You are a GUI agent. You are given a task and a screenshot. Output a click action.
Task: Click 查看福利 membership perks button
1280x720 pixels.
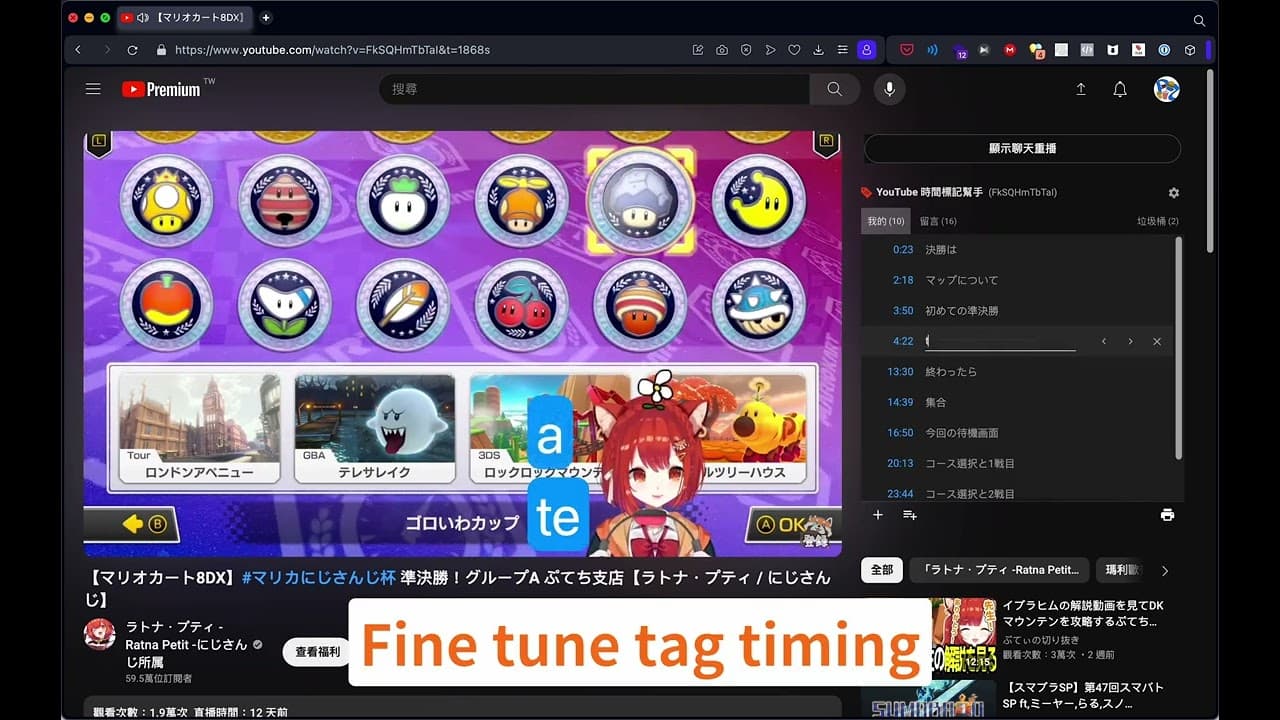(317, 652)
